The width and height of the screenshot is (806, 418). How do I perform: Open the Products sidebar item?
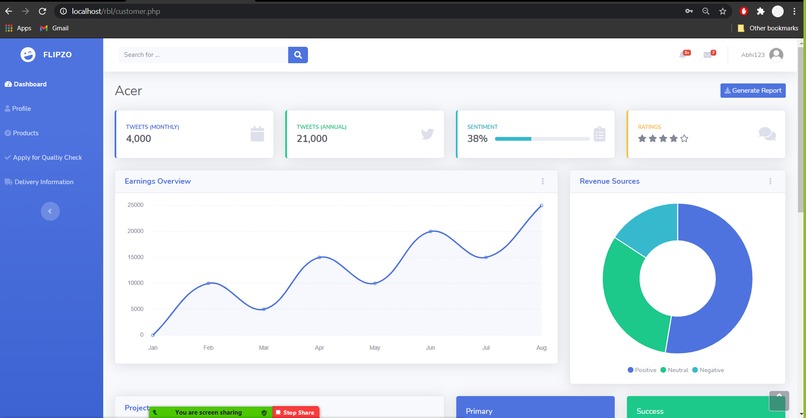pos(22,133)
